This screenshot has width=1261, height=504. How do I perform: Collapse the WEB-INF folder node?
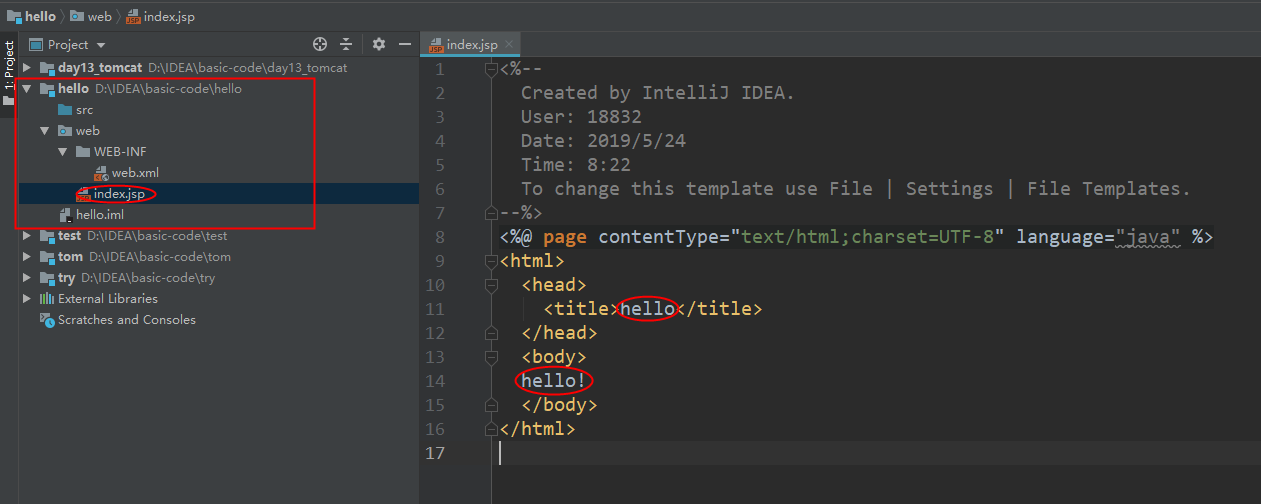[63, 152]
